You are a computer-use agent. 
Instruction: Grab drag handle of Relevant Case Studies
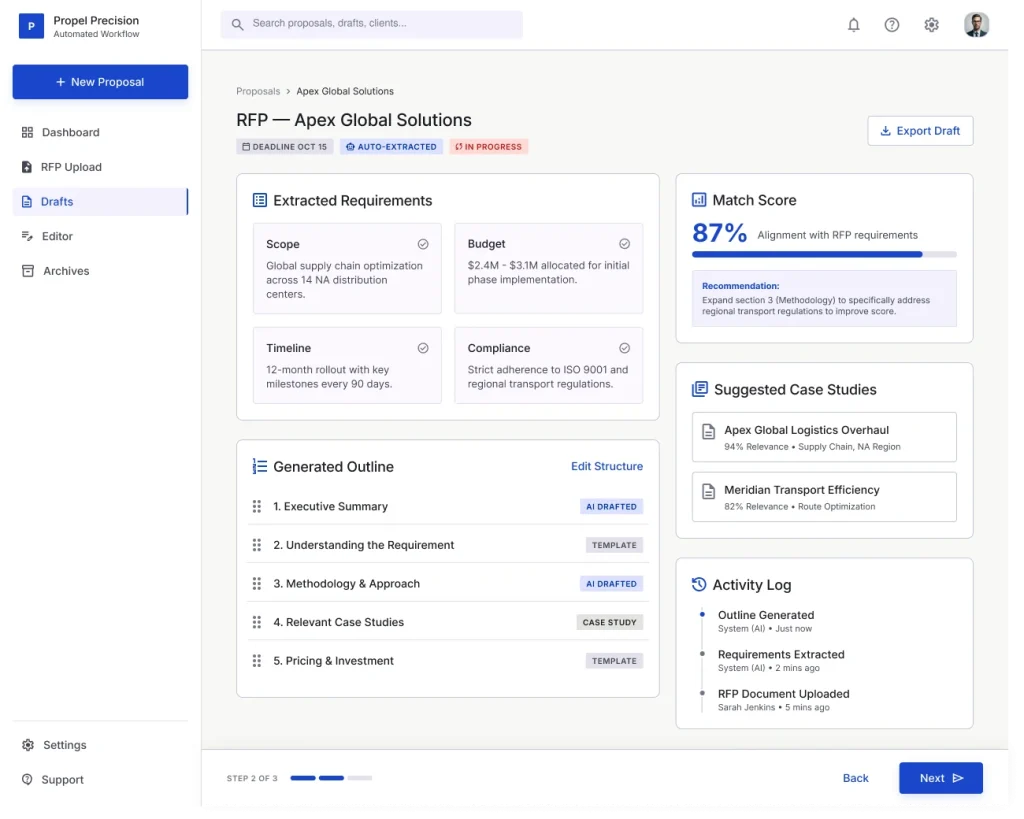tap(257, 622)
